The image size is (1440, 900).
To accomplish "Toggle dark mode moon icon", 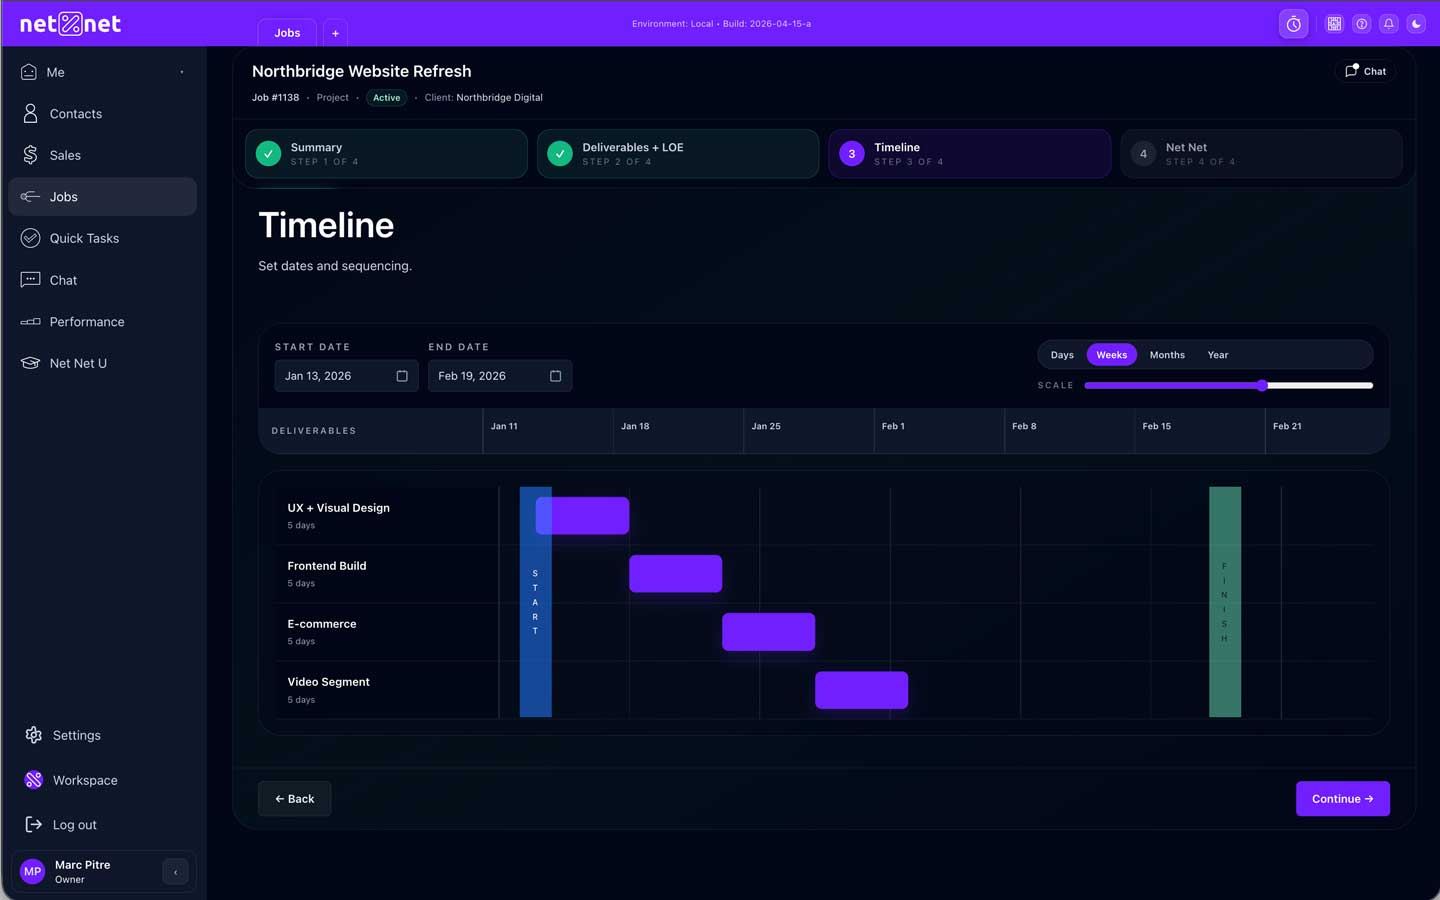I will click(x=1416, y=24).
